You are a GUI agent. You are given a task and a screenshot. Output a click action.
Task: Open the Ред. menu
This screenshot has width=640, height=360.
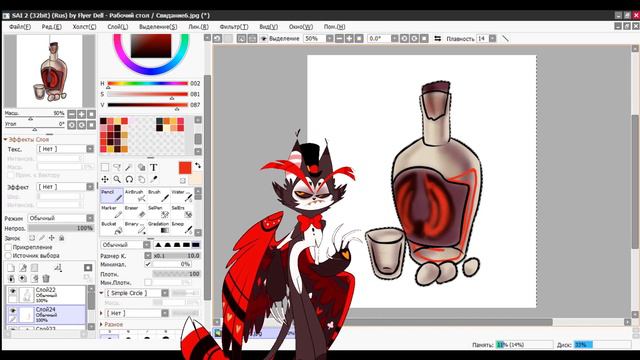[x=51, y=27]
